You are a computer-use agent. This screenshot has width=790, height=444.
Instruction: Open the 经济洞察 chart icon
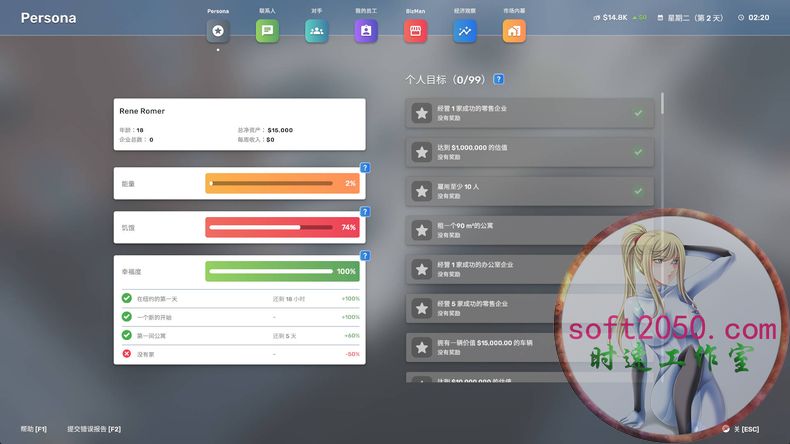tap(465, 31)
